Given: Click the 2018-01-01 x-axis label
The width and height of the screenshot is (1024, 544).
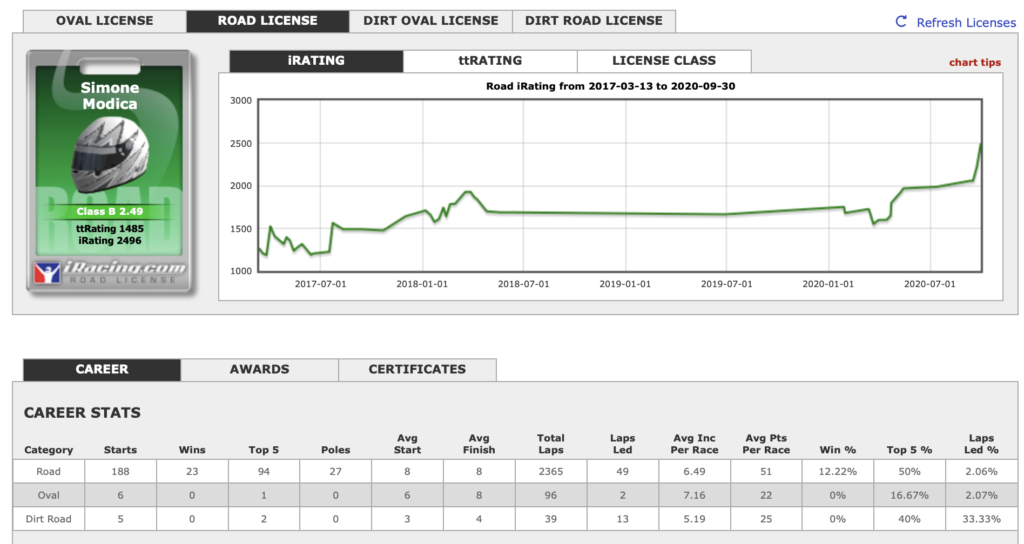Looking at the screenshot, I should [x=422, y=284].
